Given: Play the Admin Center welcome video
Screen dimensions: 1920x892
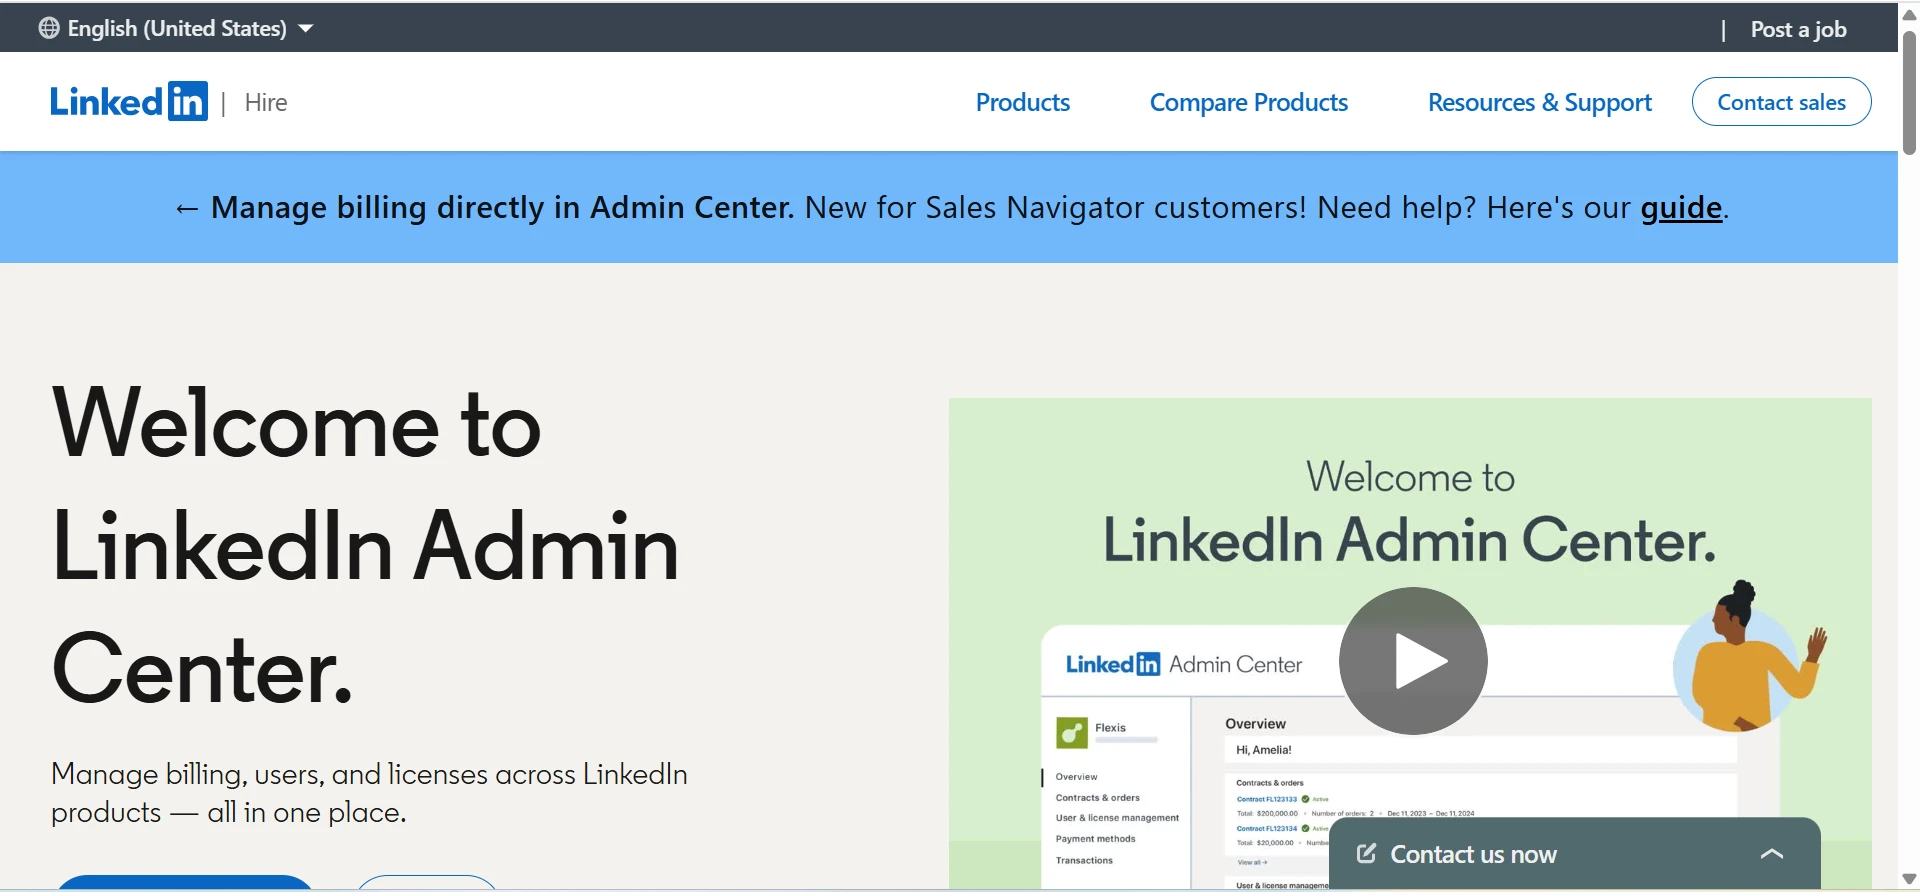Looking at the screenshot, I should pyautogui.click(x=1413, y=661).
